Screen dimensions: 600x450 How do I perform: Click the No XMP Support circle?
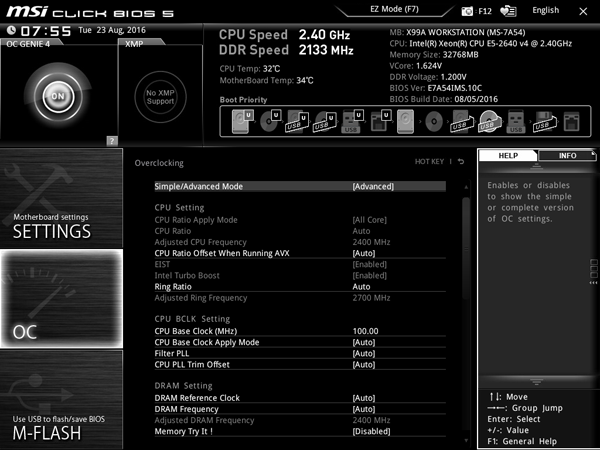(160, 97)
